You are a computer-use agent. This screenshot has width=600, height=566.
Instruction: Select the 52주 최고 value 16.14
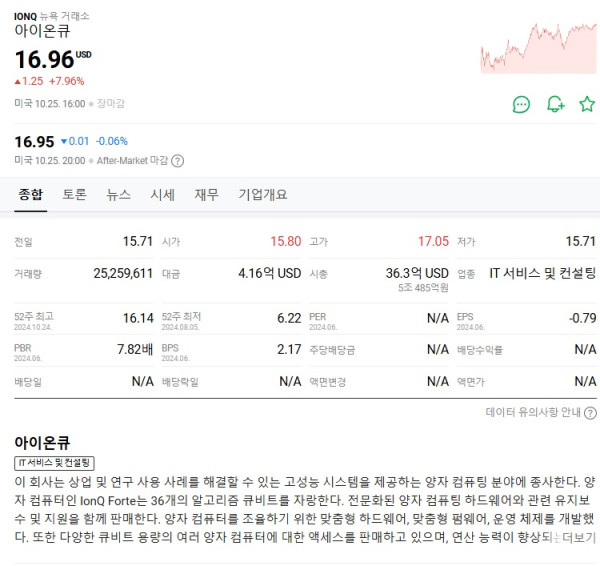pos(138,318)
